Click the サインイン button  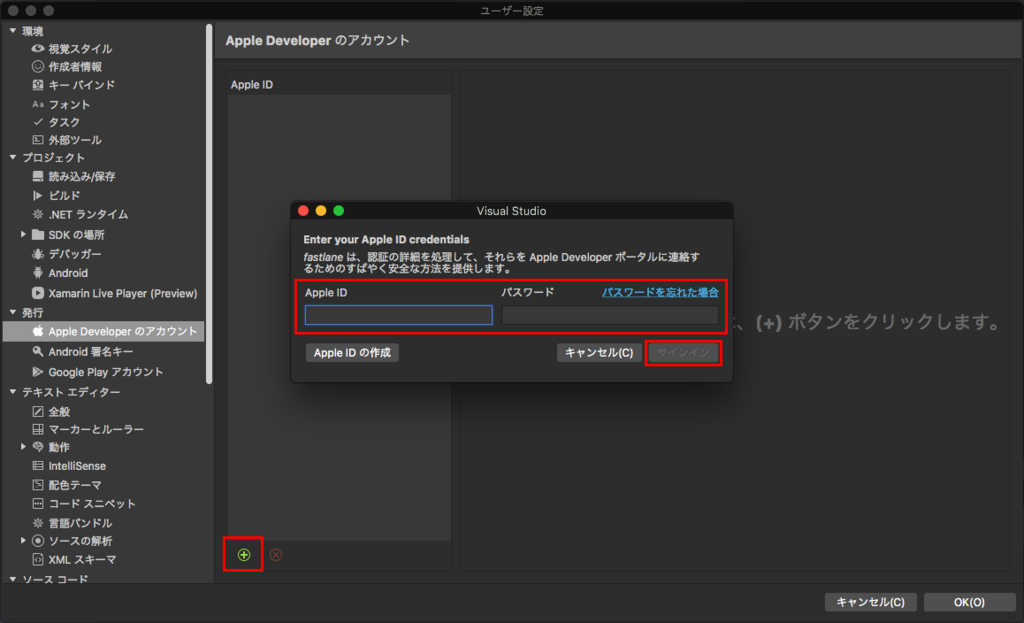[x=683, y=353]
